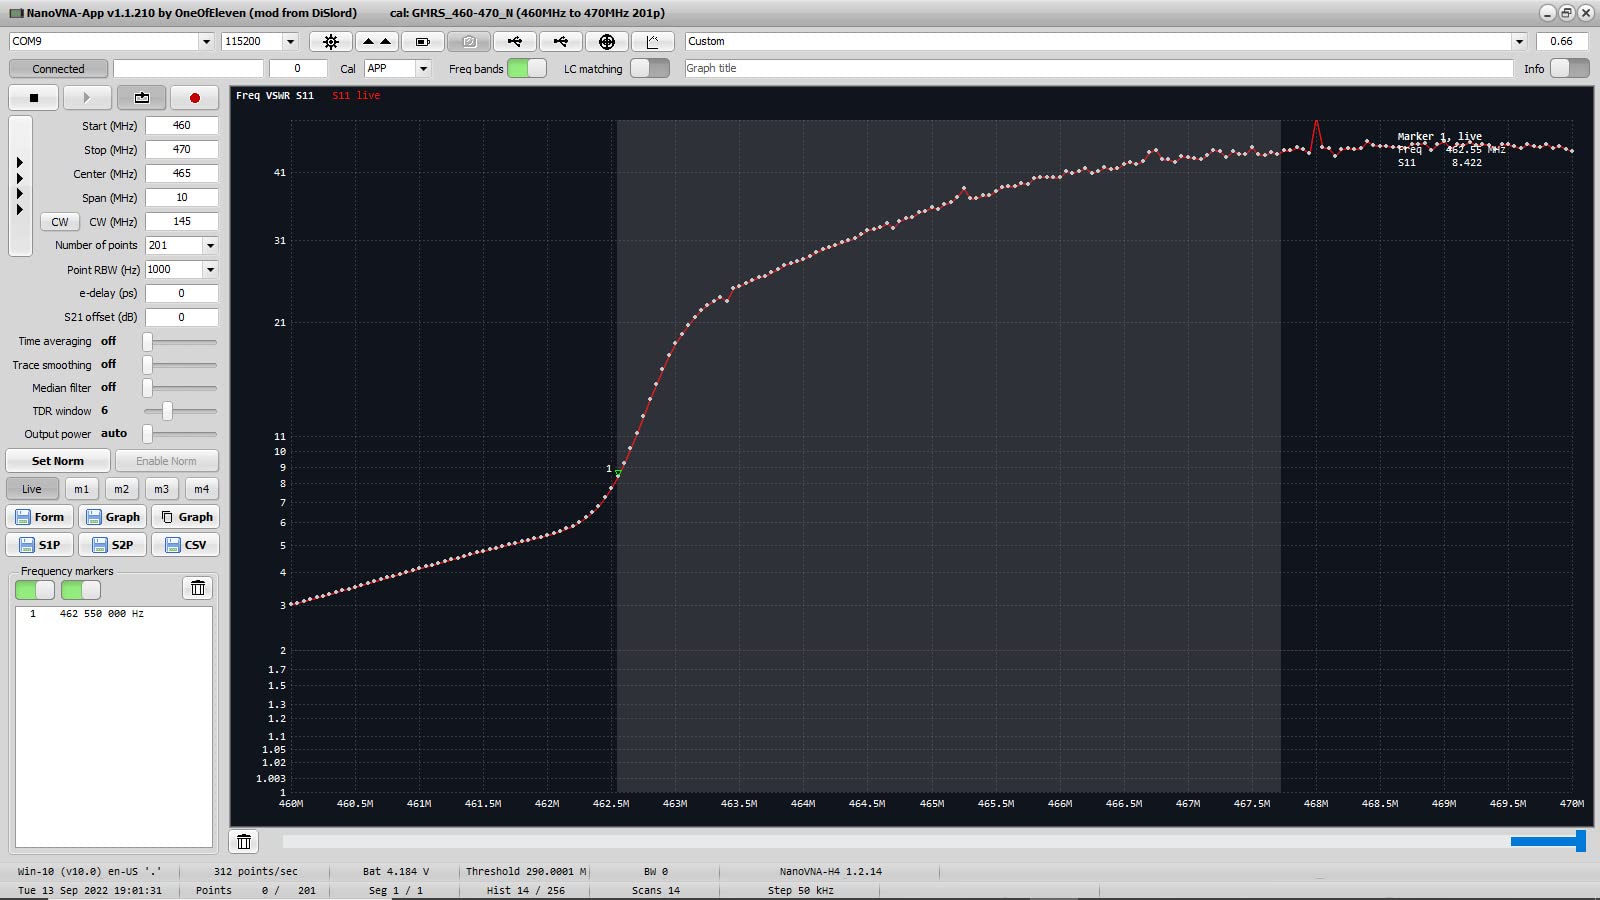Expand the Point RBW dropdown

point(210,270)
